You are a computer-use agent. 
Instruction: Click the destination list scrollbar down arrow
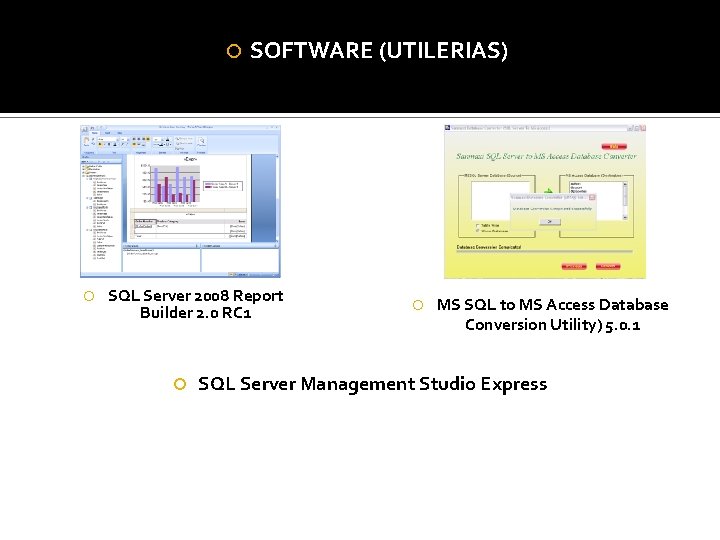tap(624, 217)
